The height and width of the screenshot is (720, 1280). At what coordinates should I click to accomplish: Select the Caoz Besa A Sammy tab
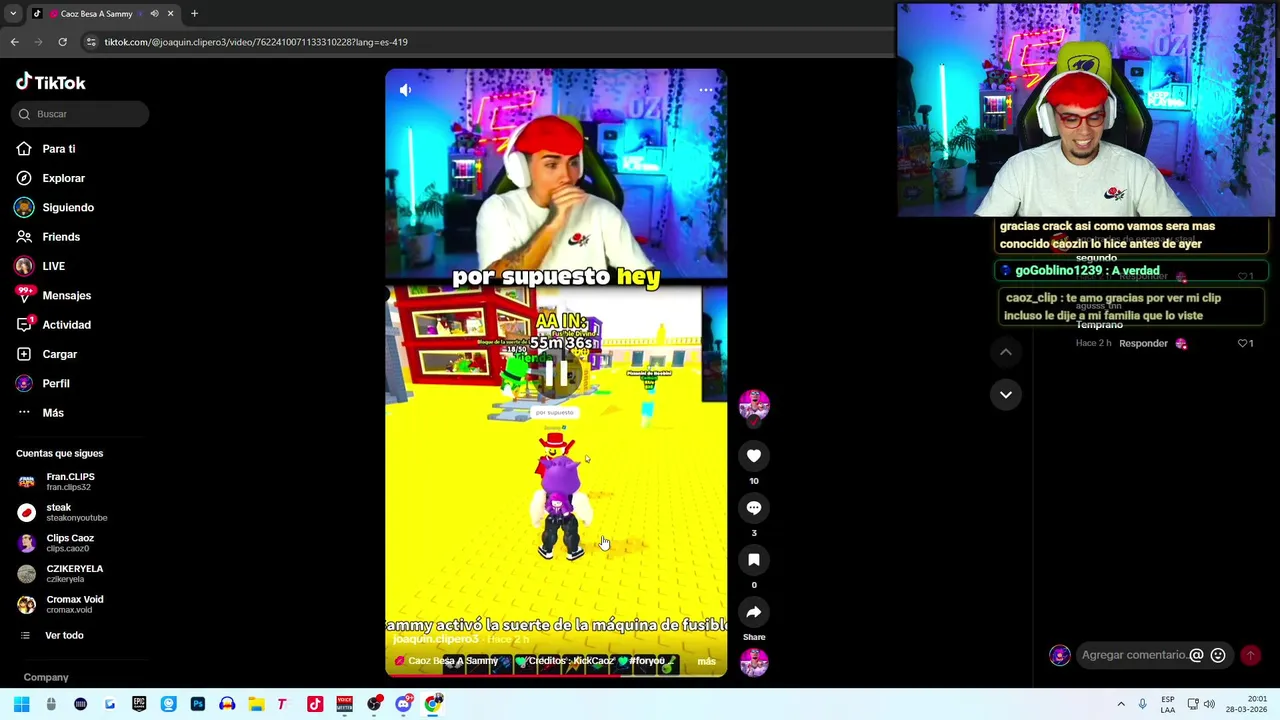click(x=96, y=14)
